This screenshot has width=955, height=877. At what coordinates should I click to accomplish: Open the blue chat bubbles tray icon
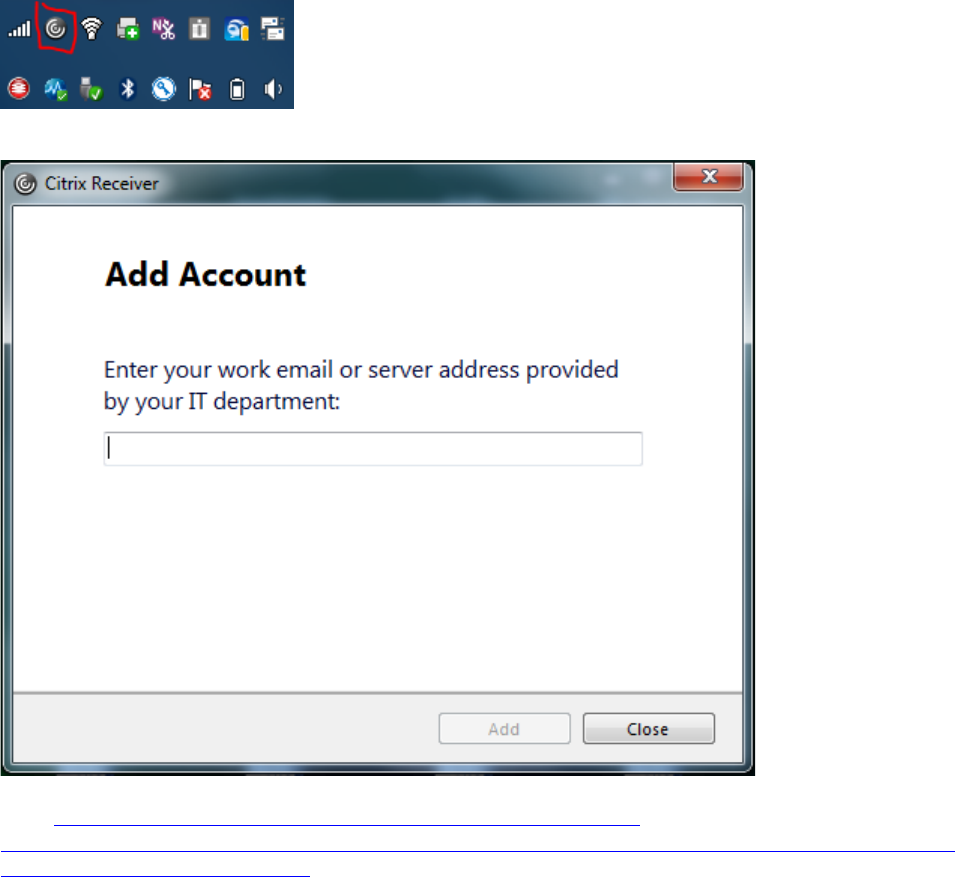click(236, 29)
